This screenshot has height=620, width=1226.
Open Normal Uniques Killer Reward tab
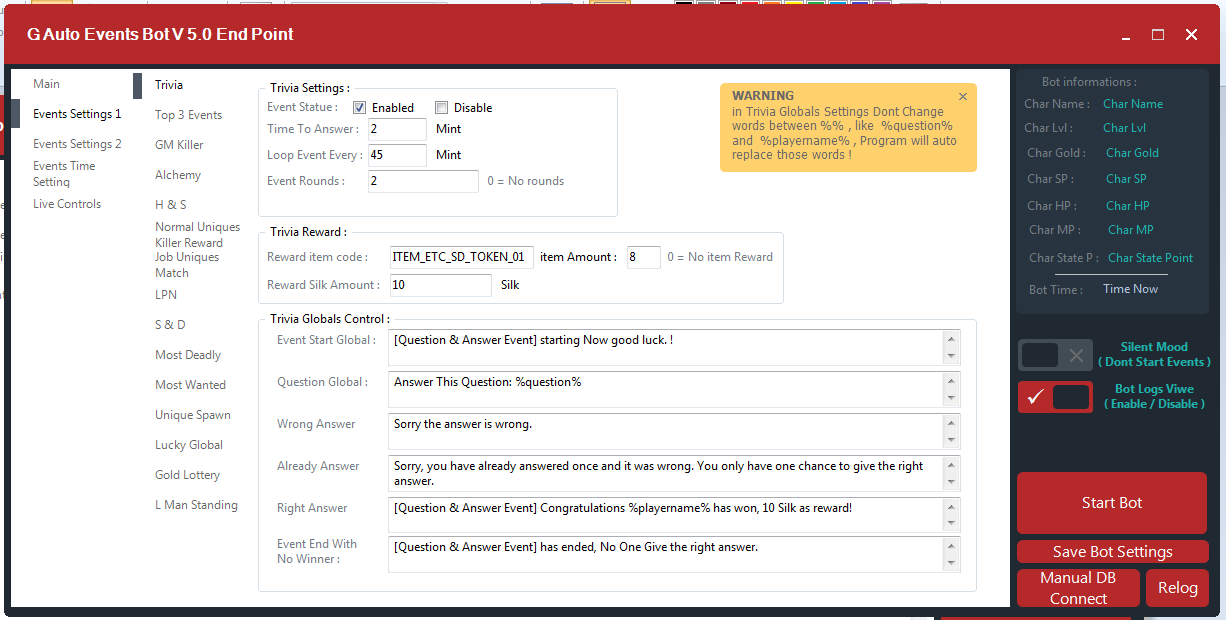point(197,235)
